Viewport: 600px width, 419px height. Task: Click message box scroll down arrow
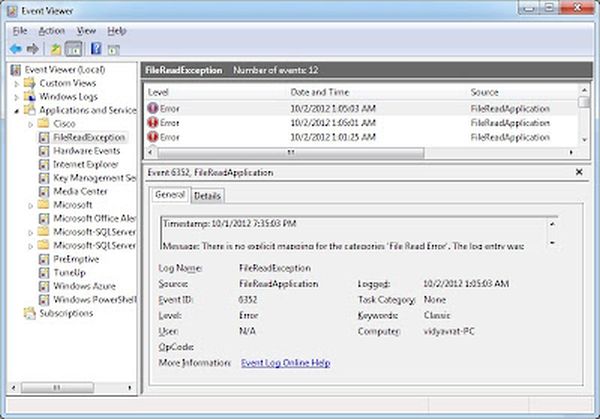point(552,243)
